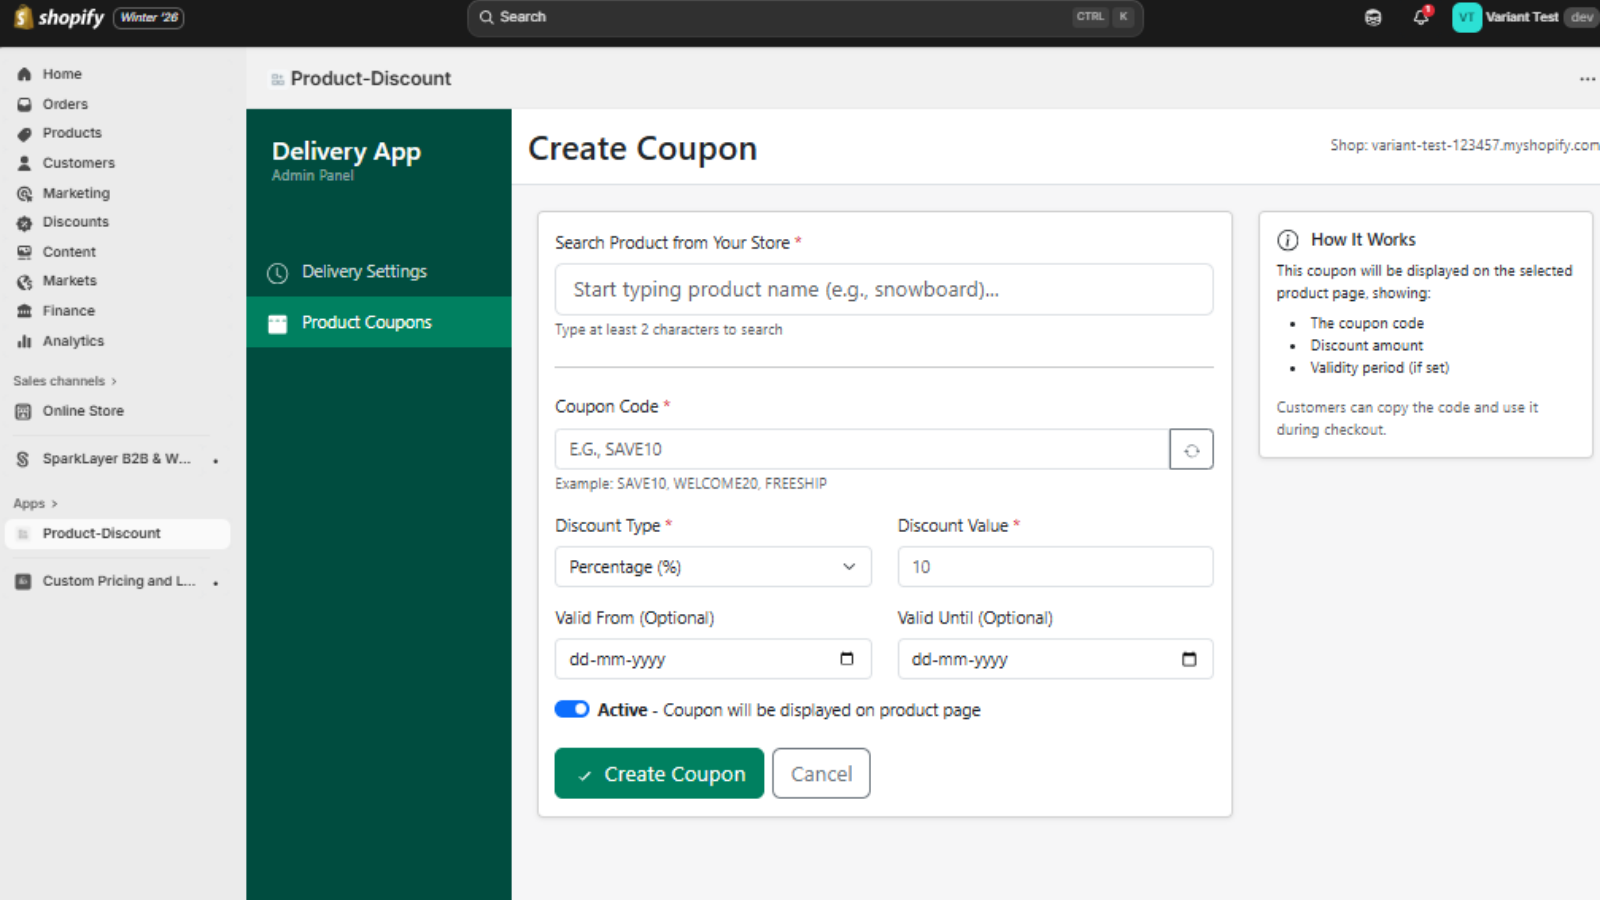The height and width of the screenshot is (900, 1600).
Task: Open the Valid From calendar picker icon
Action: coord(847,659)
